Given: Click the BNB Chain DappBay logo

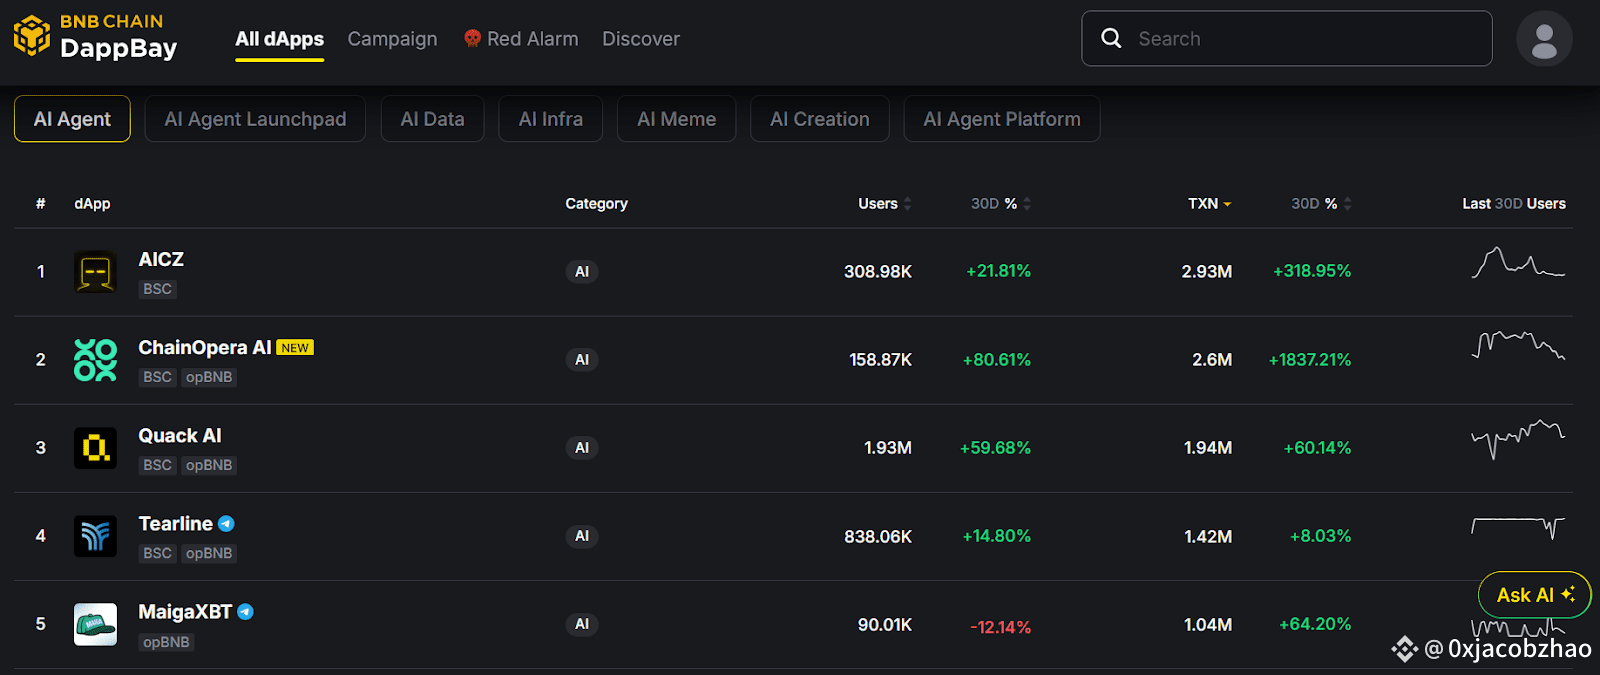Looking at the screenshot, I should coord(95,37).
